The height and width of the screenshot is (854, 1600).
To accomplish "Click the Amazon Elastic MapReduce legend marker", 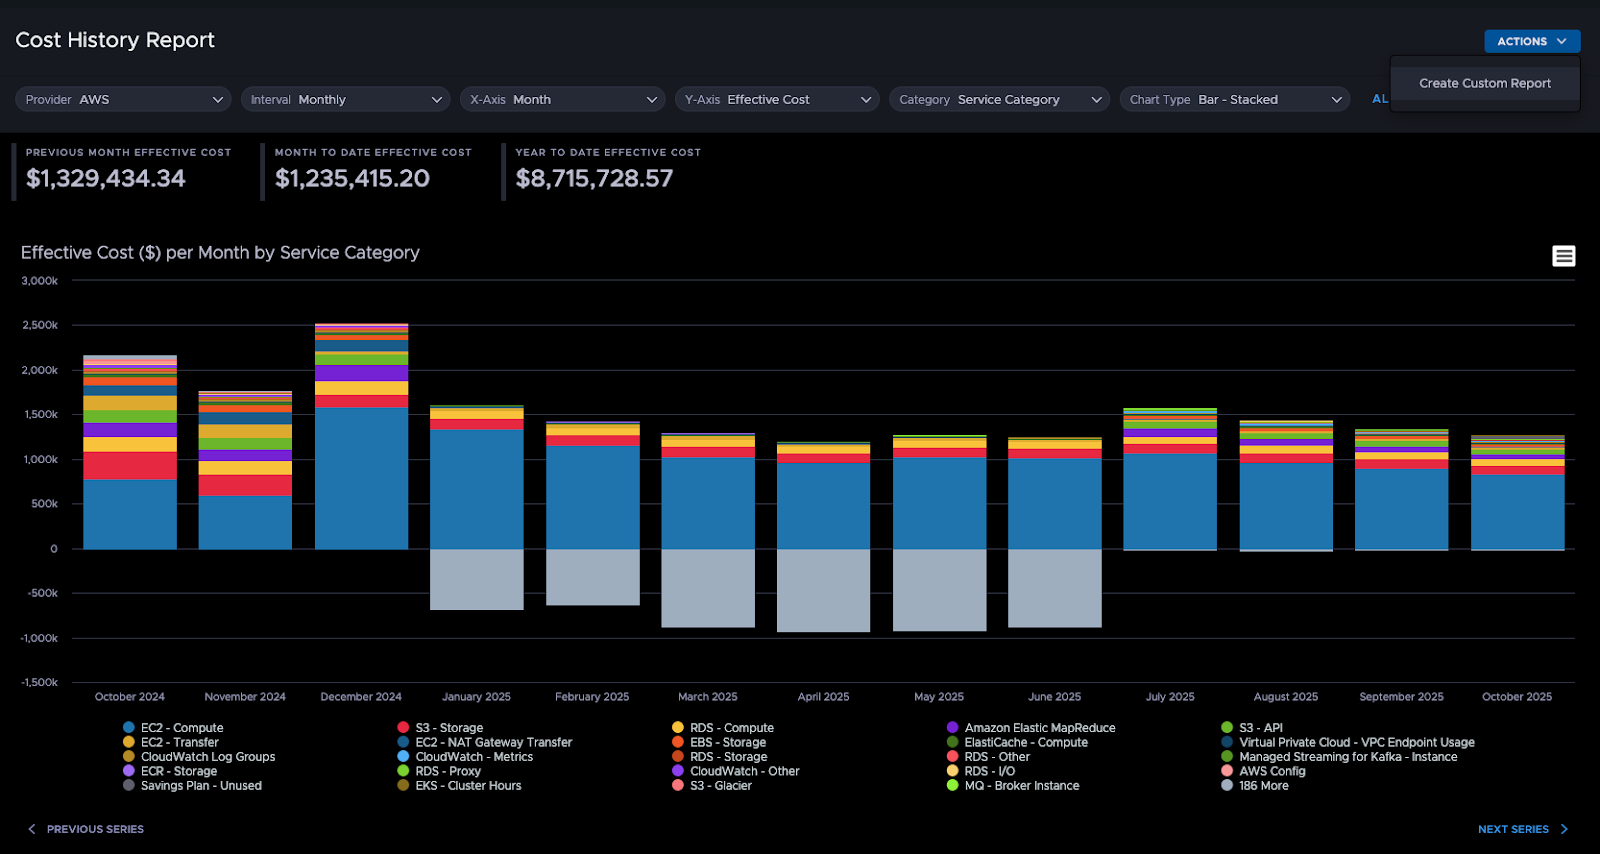I will [x=953, y=728].
